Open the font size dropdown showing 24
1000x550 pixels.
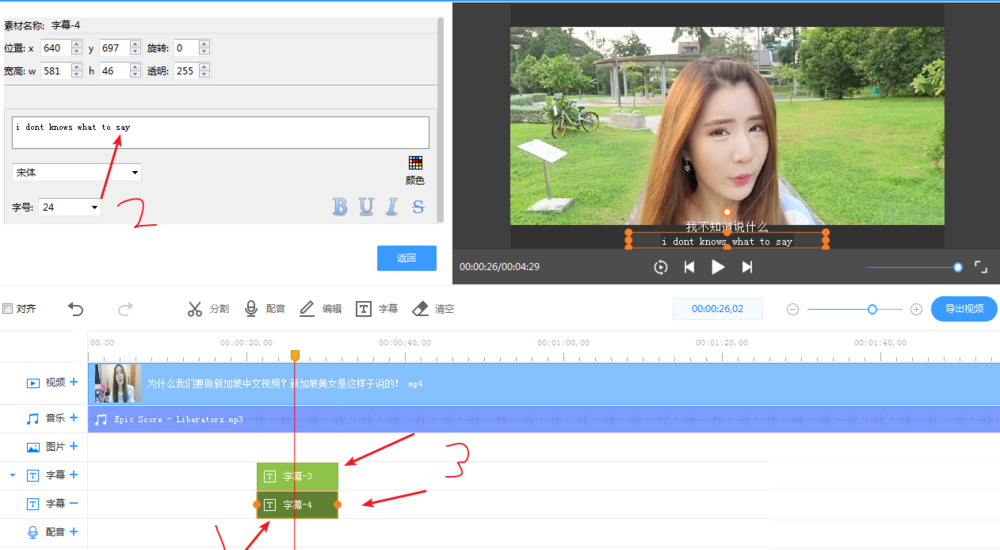click(x=69, y=207)
